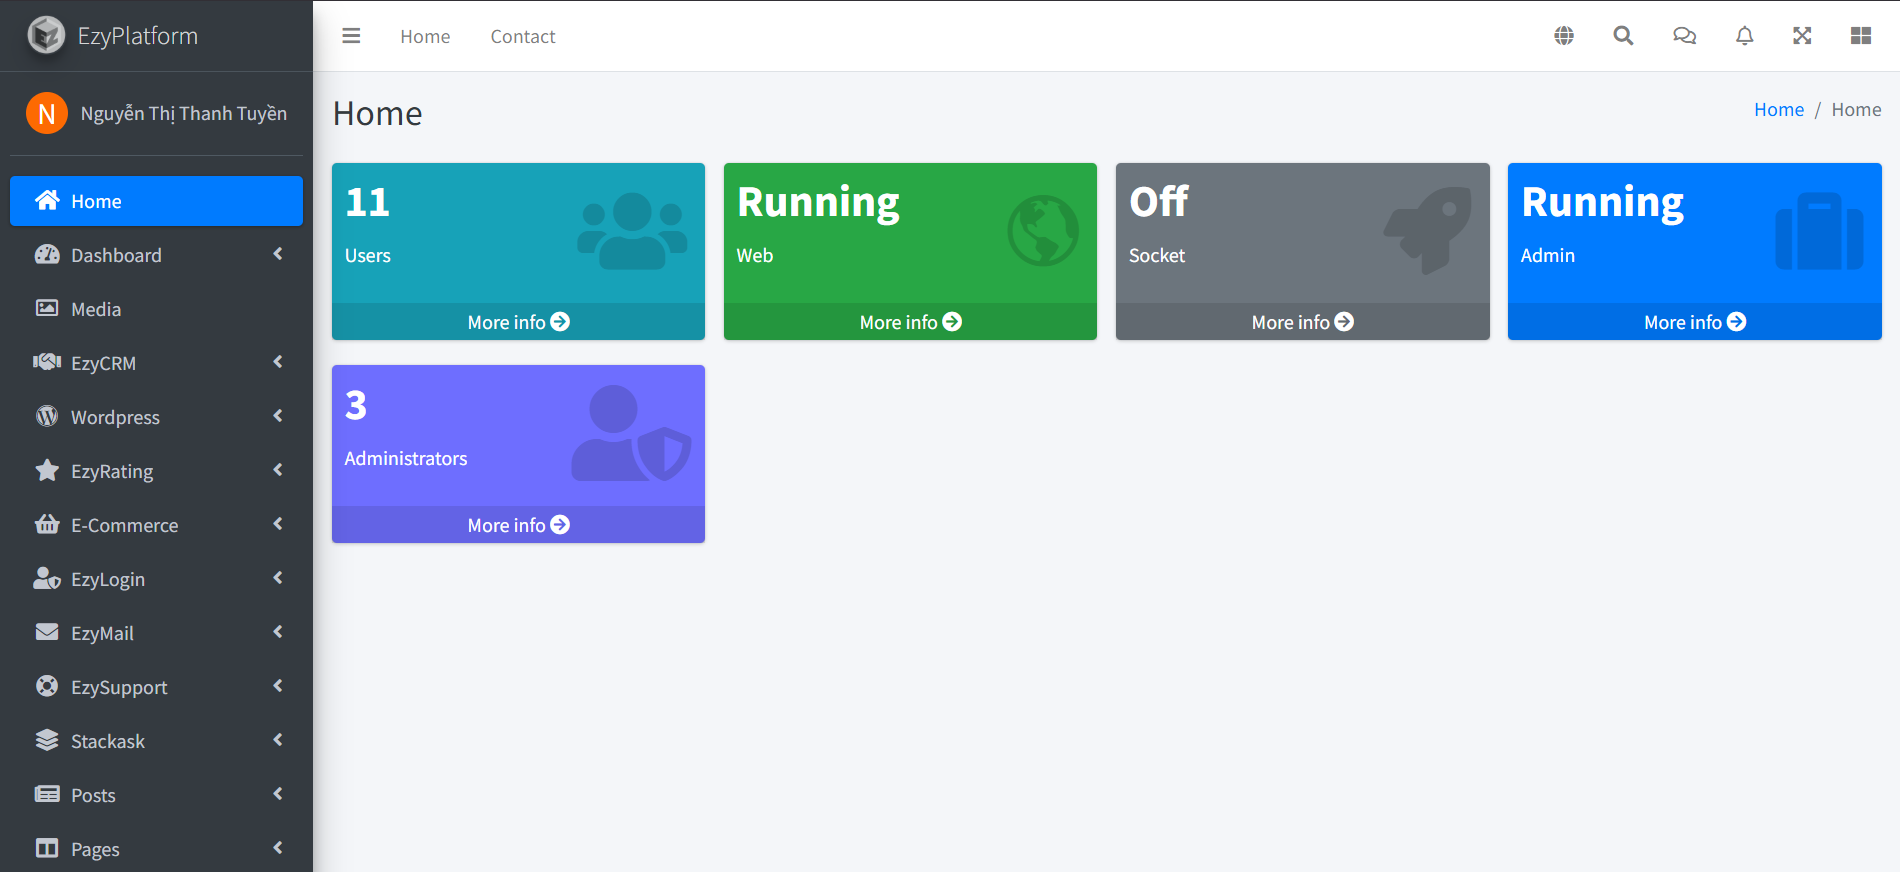Expand the EzyCRM menu chevron
The height and width of the screenshot is (872, 1900).
[278, 362]
